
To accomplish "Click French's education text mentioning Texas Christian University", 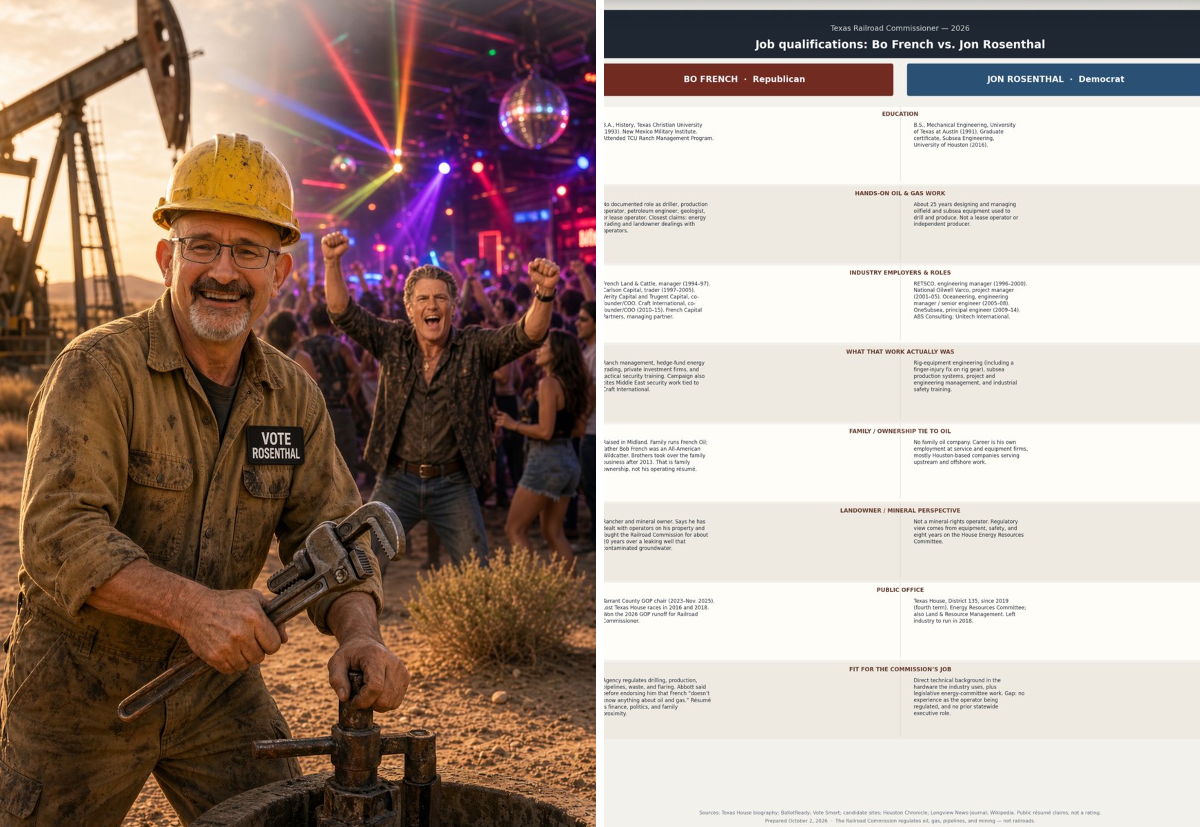I will [658, 132].
